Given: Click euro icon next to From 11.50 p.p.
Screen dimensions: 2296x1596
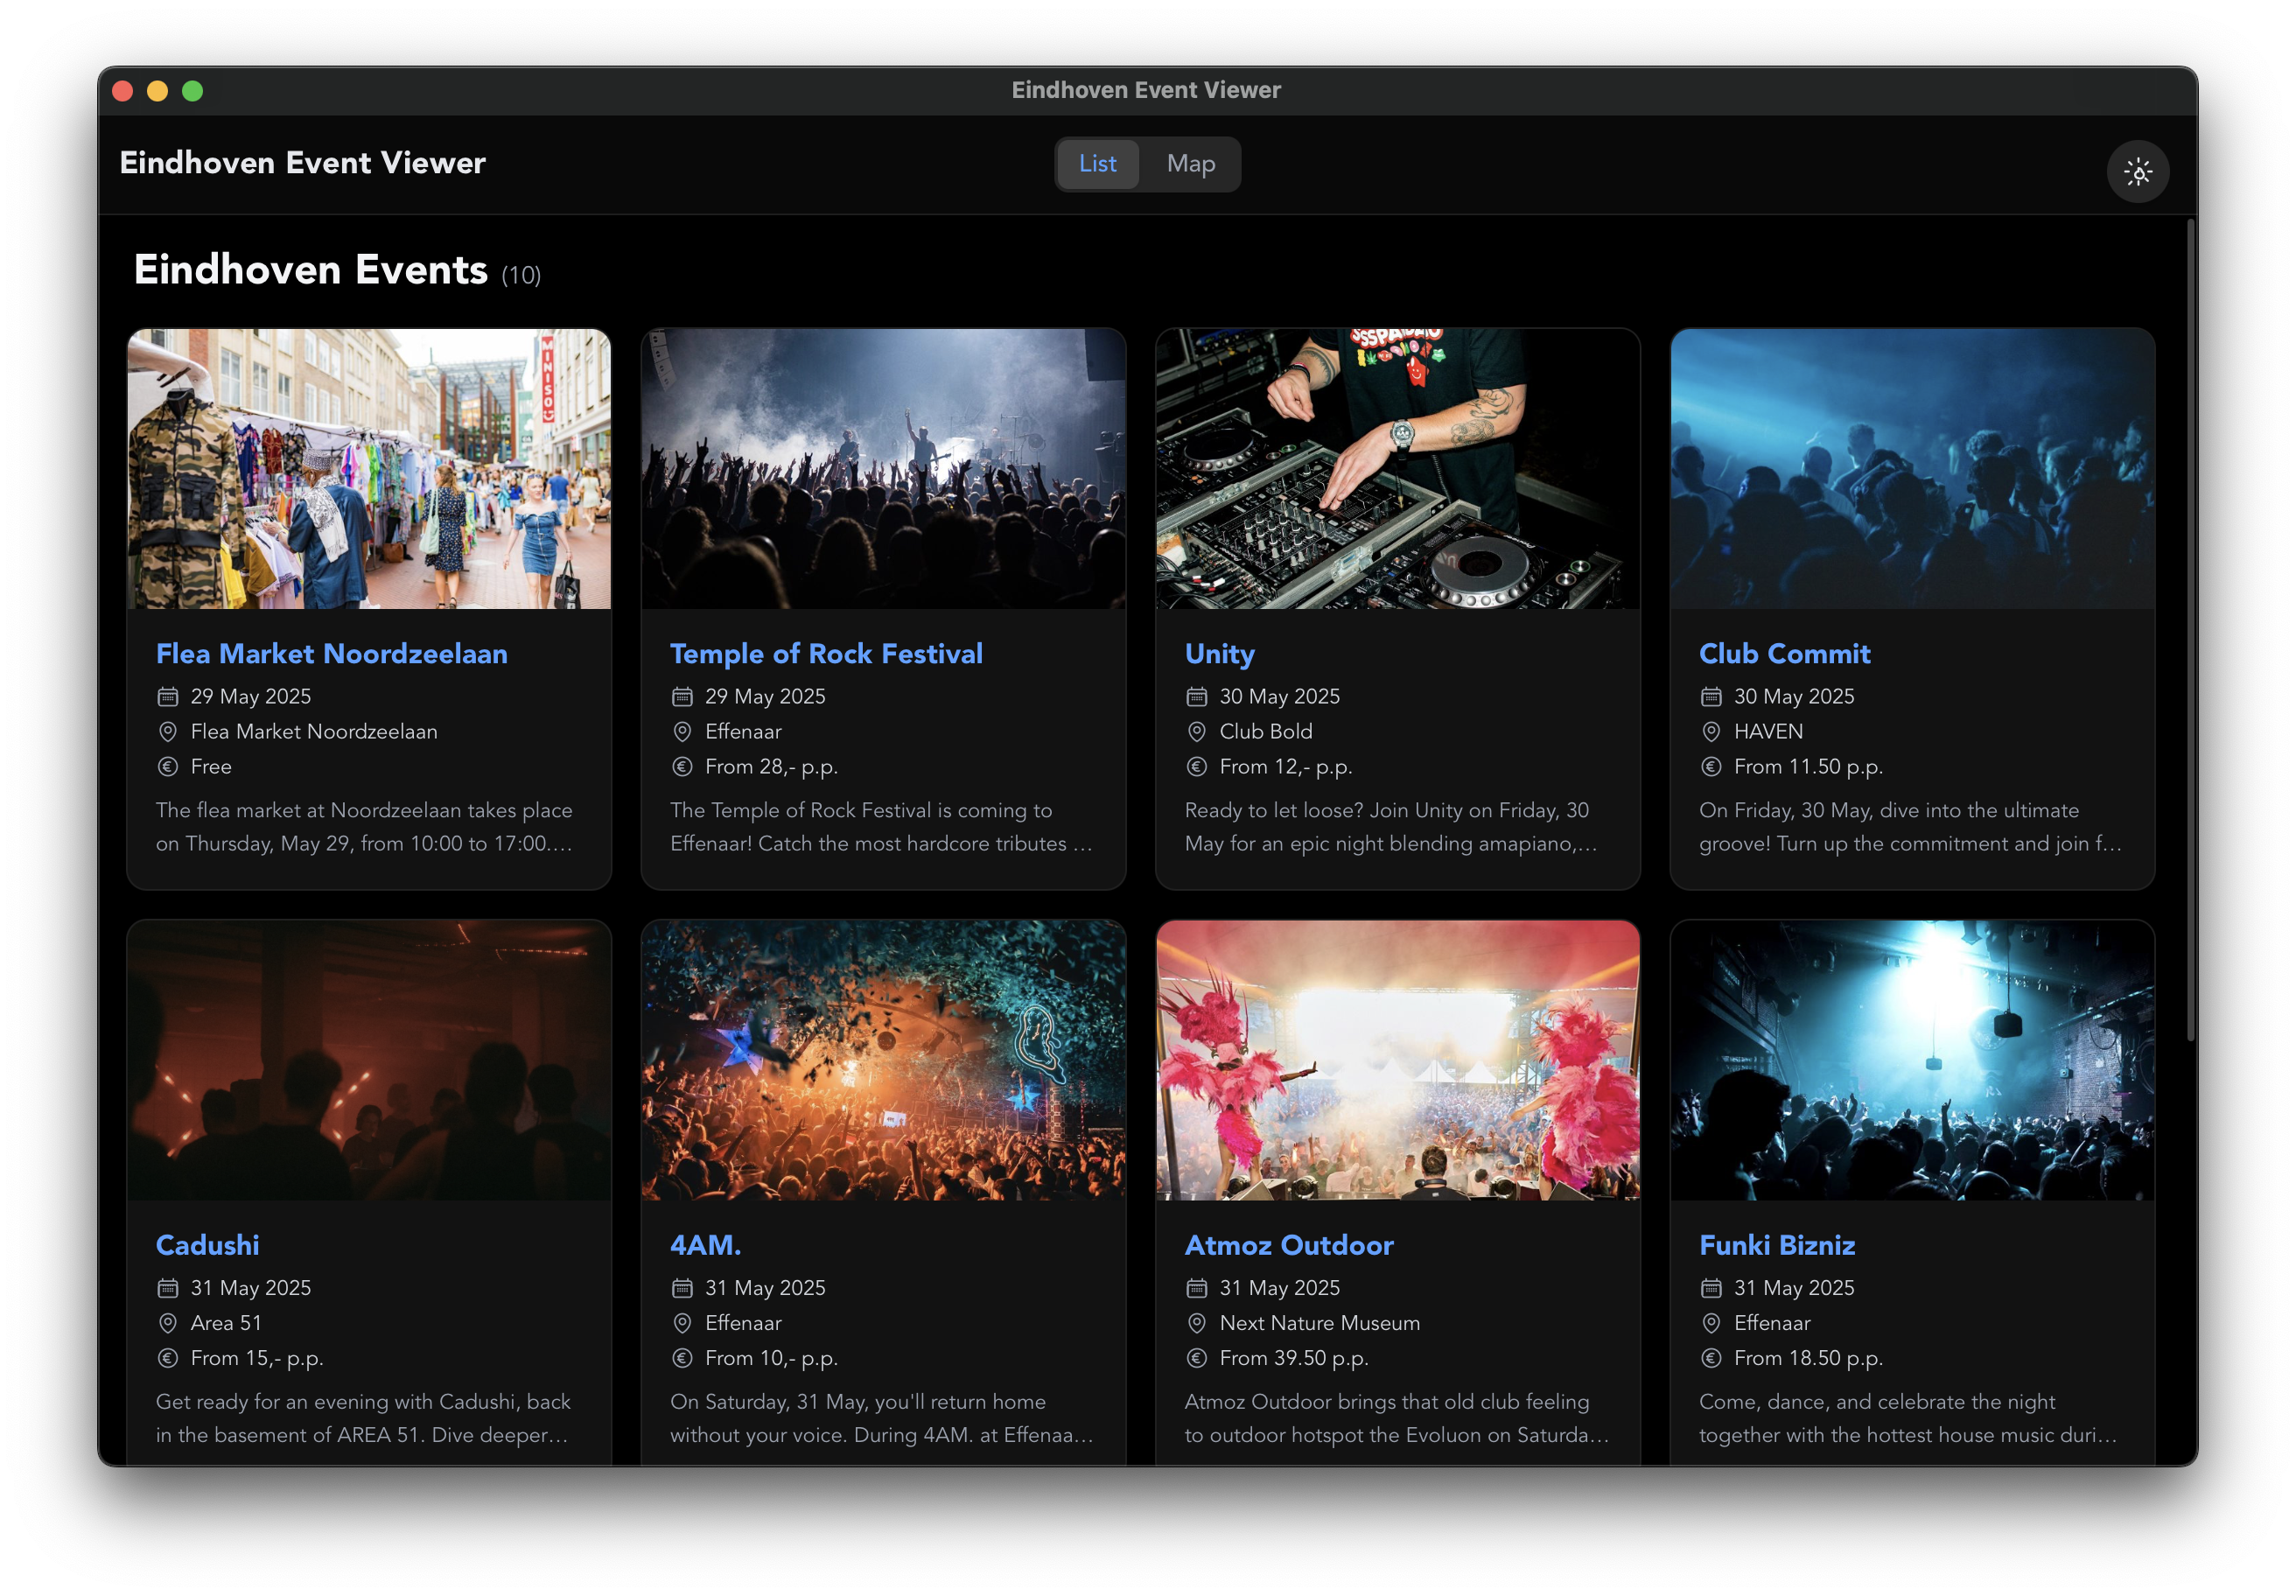Looking at the screenshot, I should click(1711, 766).
